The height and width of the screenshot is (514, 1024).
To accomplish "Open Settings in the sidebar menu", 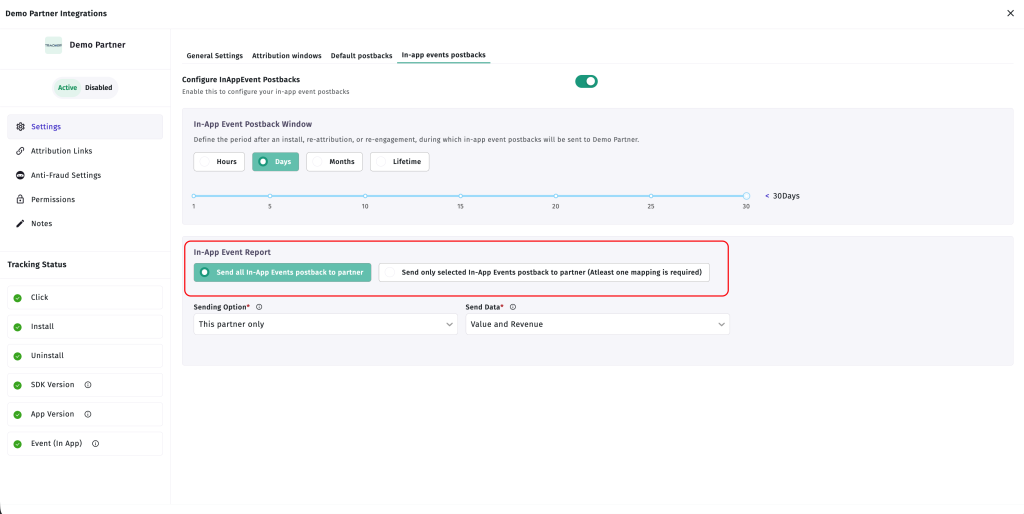I will click(85, 127).
